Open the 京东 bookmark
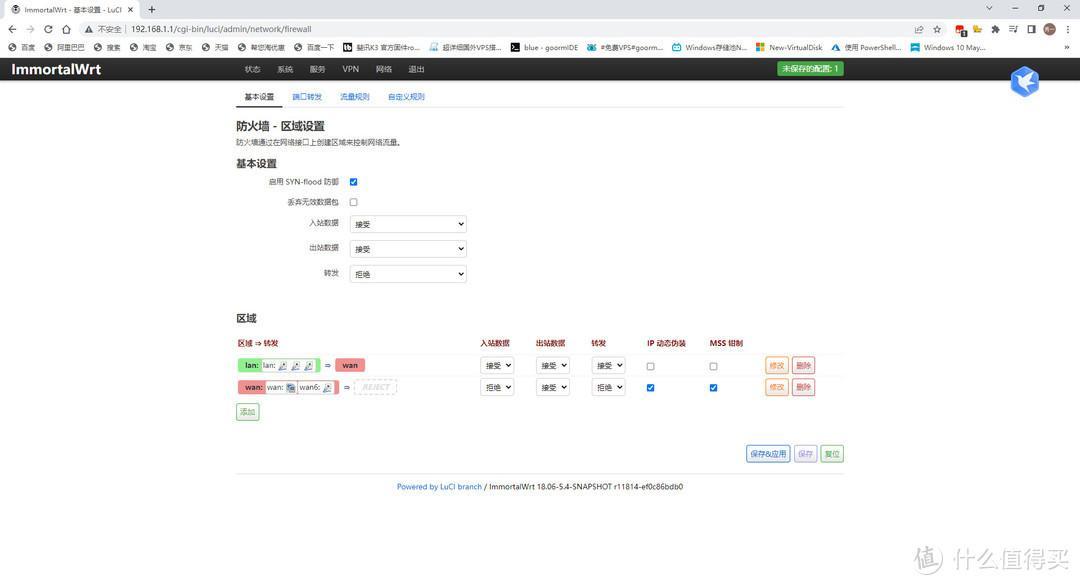Image resolution: width=1080 pixels, height=585 pixels. tap(179, 48)
